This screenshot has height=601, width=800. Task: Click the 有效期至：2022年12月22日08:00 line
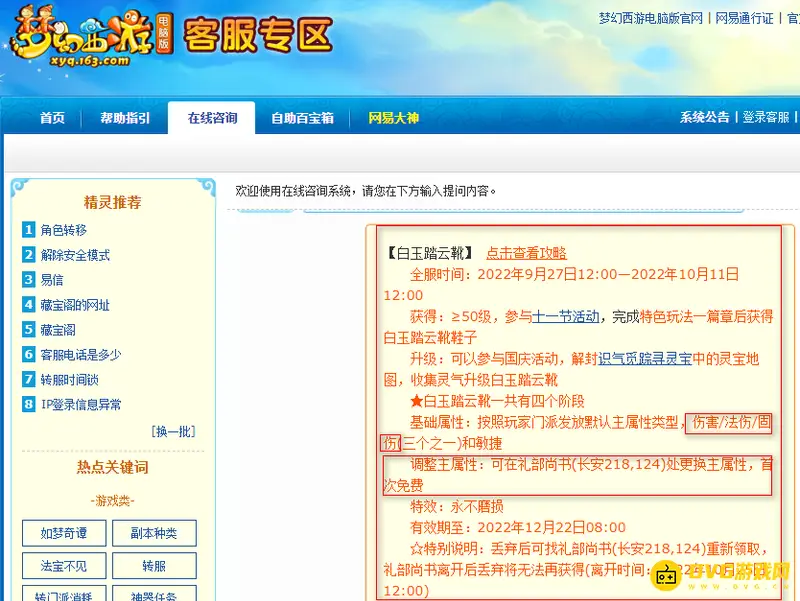click(x=518, y=528)
